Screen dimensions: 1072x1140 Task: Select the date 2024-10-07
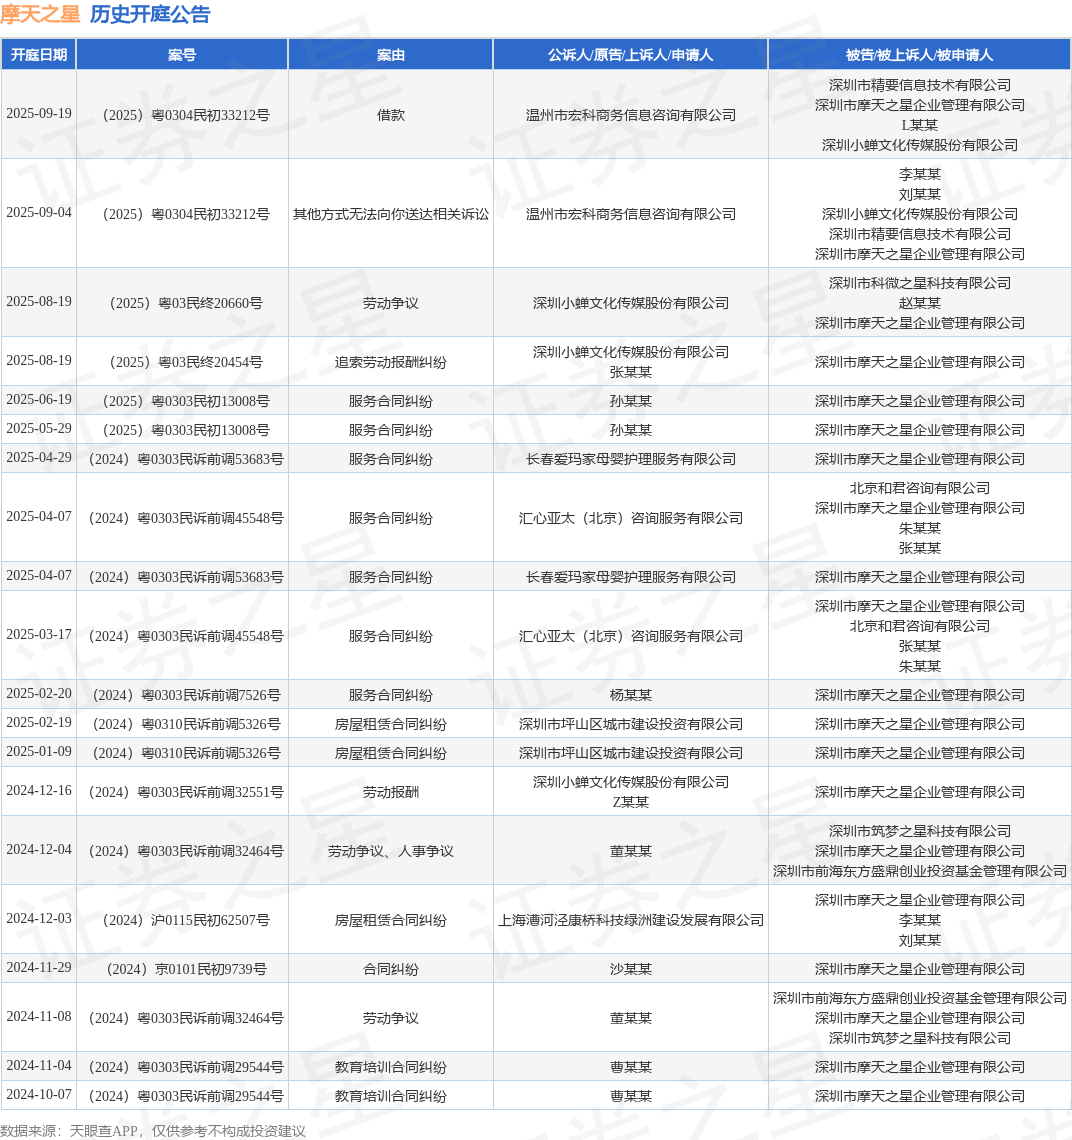click(39, 1094)
